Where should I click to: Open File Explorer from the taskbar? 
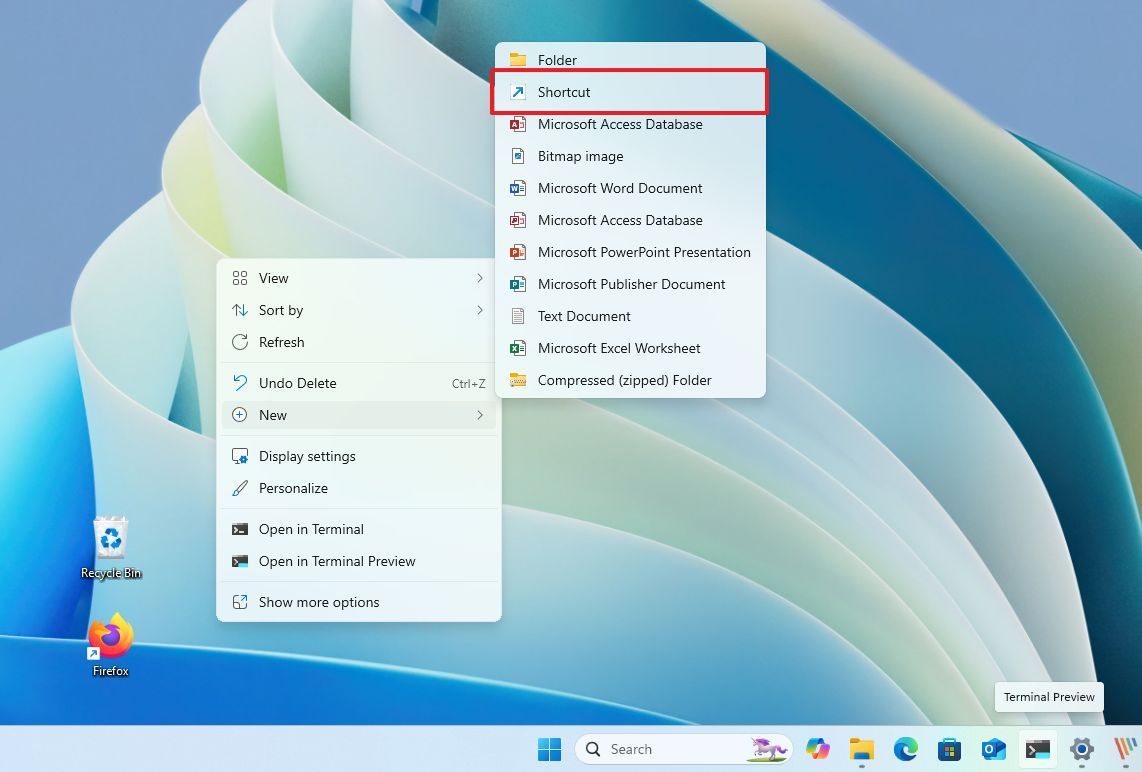(862, 748)
